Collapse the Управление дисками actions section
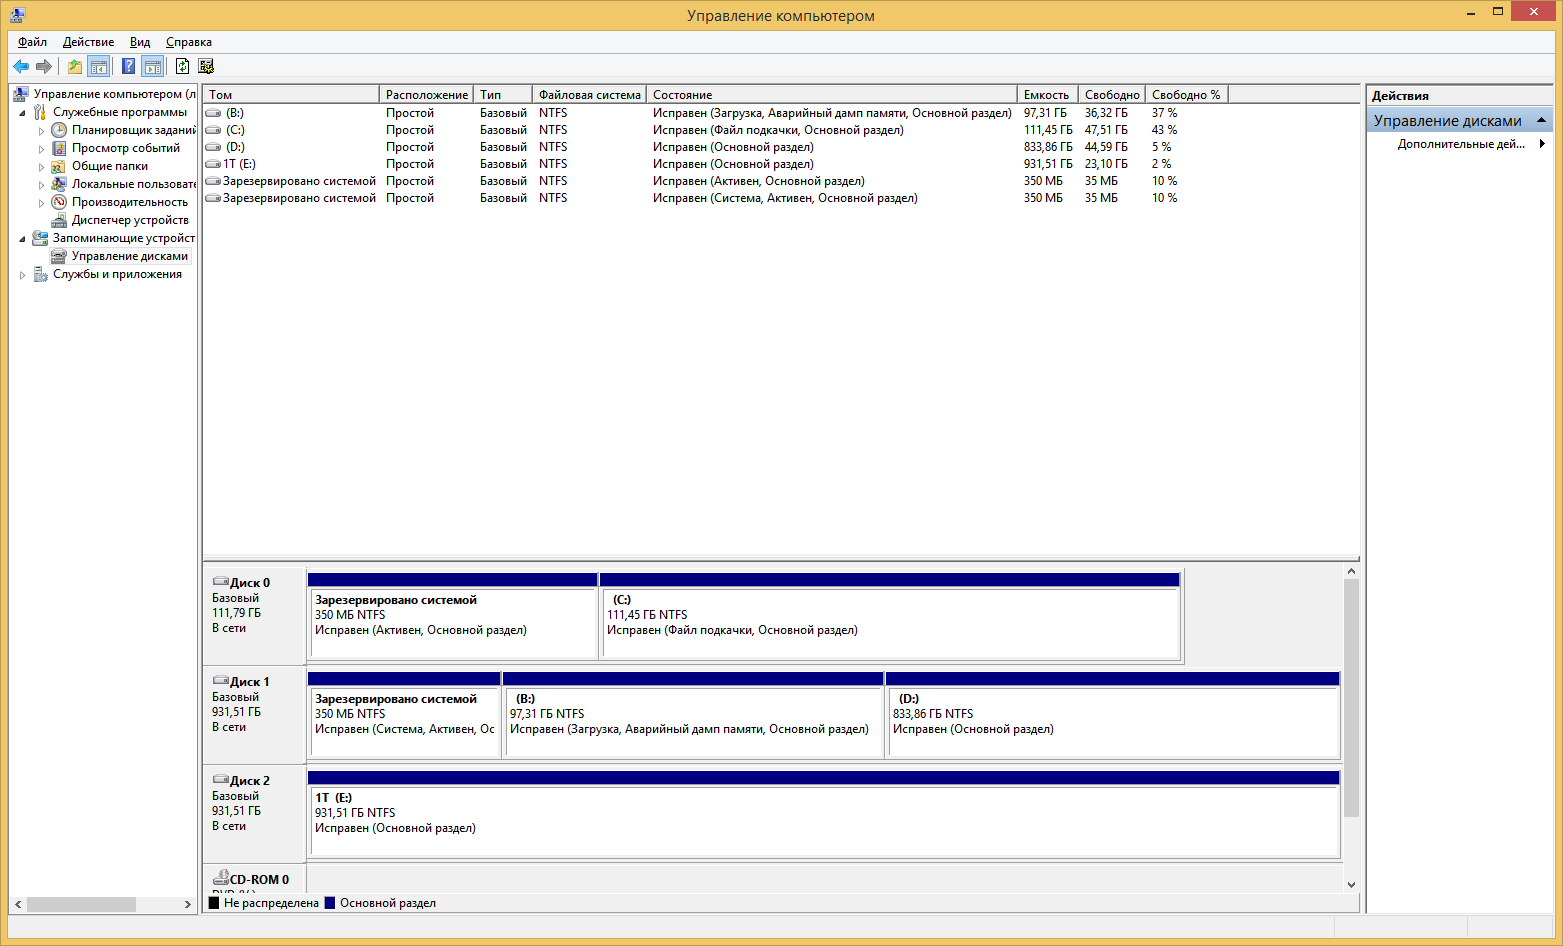 pyautogui.click(x=1541, y=120)
